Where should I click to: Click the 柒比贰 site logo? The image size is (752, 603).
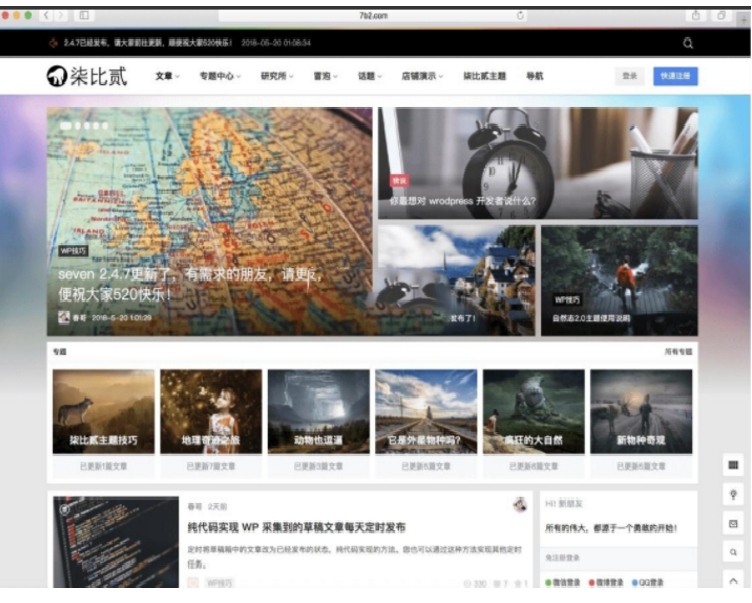tap(87, 76)
